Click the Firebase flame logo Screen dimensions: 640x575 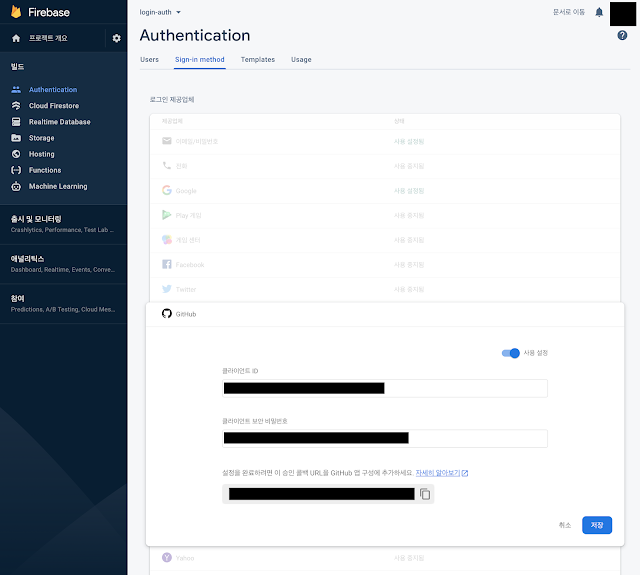point(16,12)
